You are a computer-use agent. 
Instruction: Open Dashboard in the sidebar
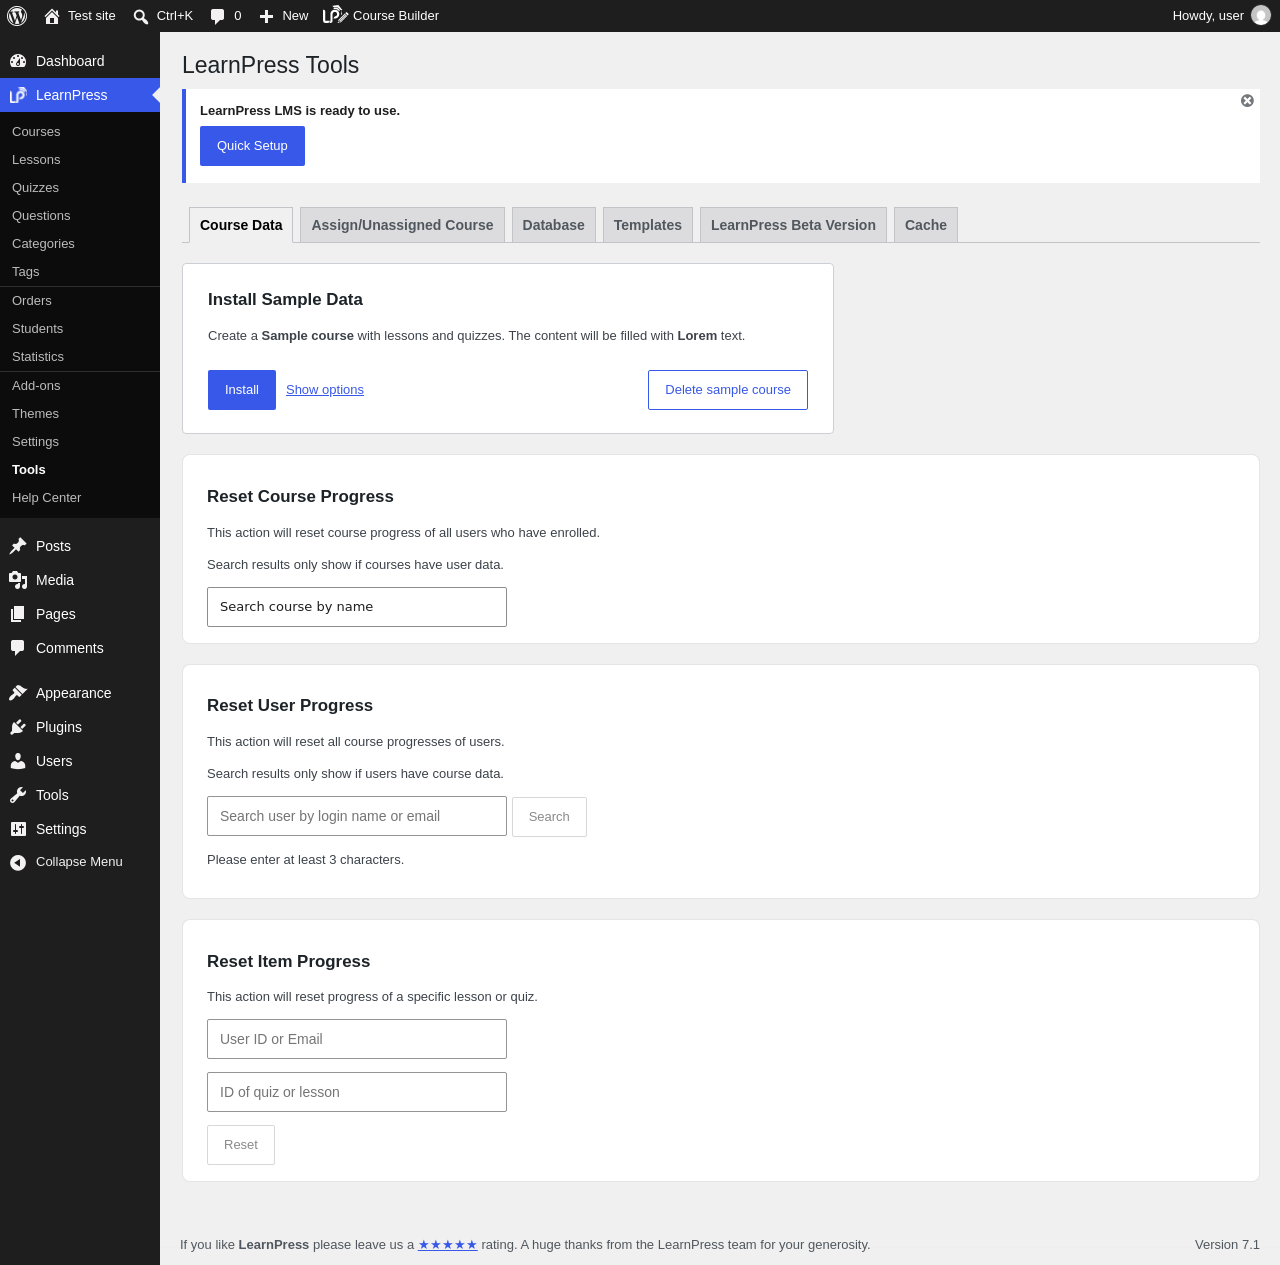[80, 61]
